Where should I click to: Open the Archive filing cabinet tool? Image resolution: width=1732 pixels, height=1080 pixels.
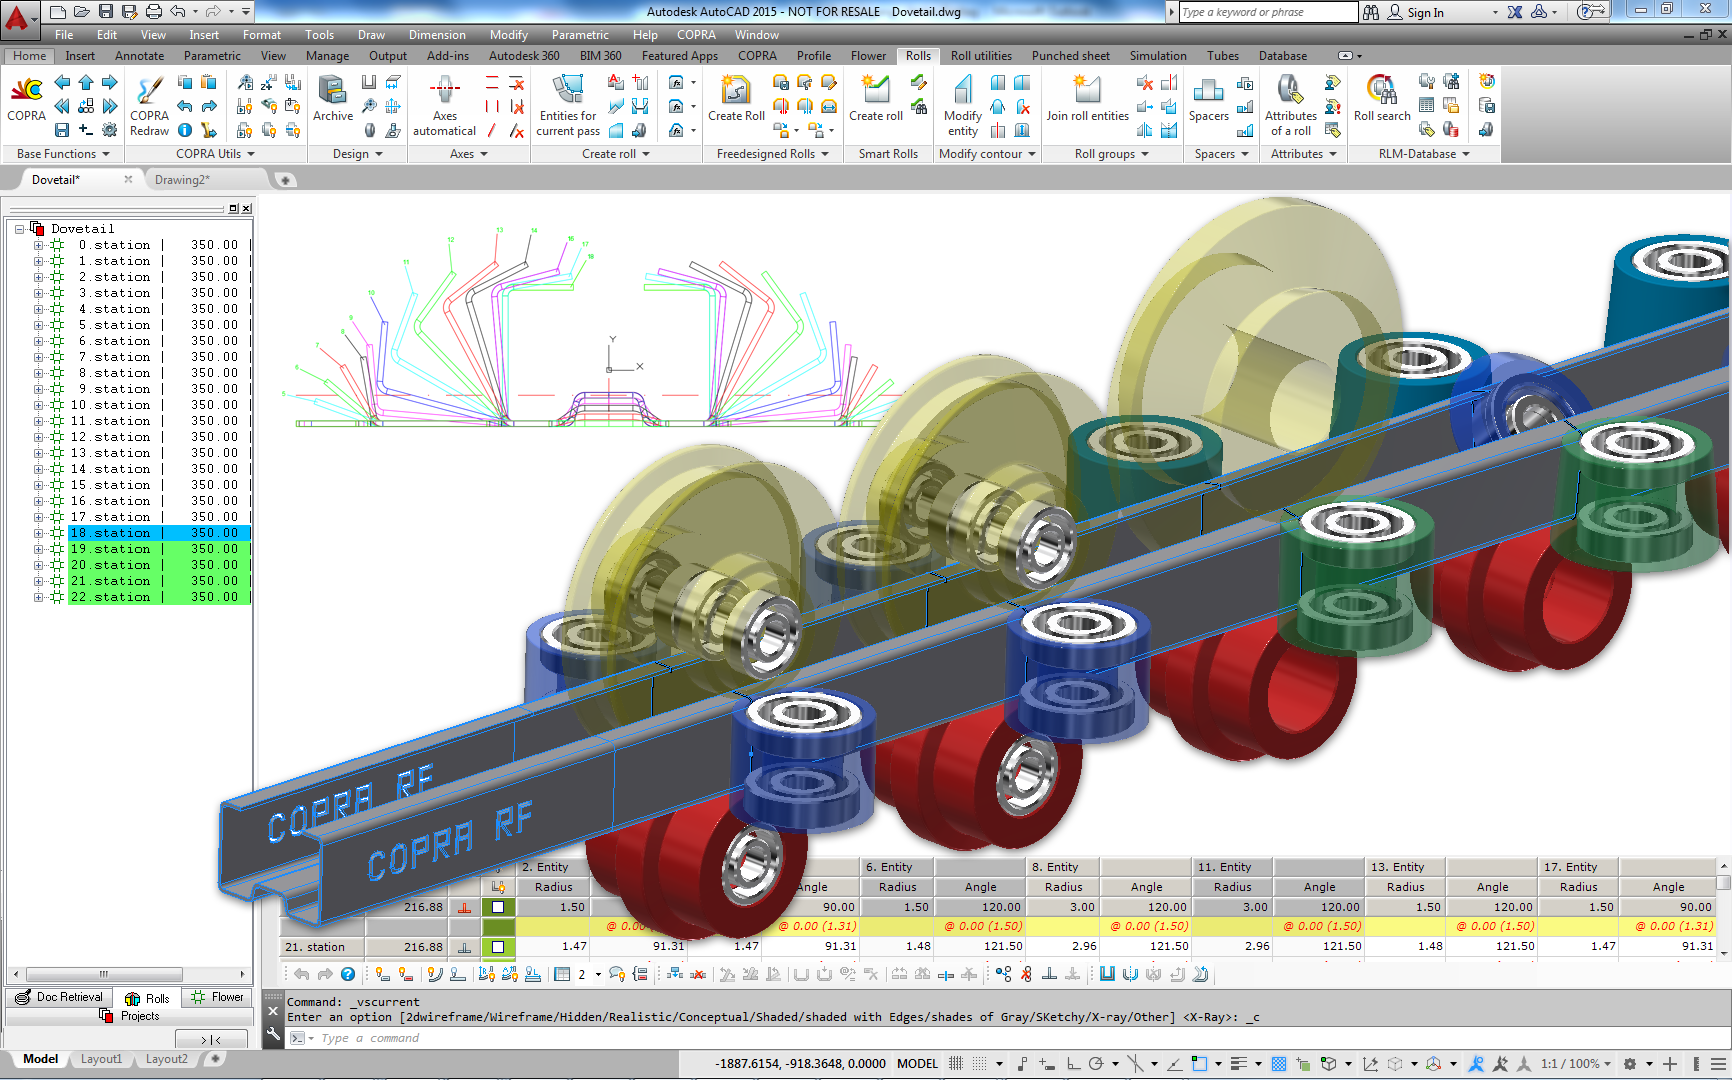coord(332,90)
